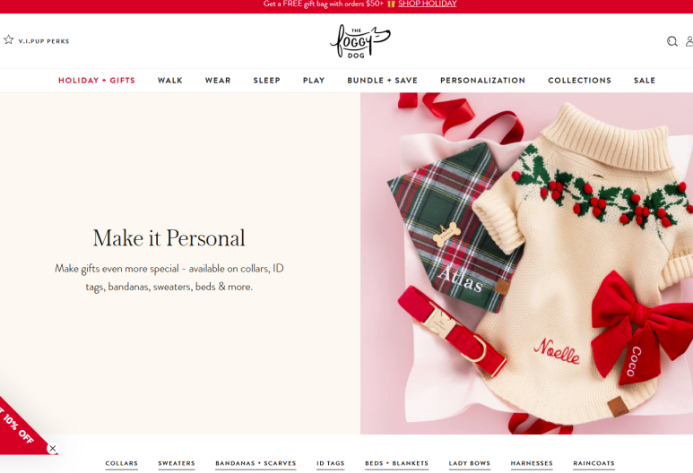Viewport: 693px width, 473px height.
Task: Open the search magnifier icon
Action: click(672, 41)
